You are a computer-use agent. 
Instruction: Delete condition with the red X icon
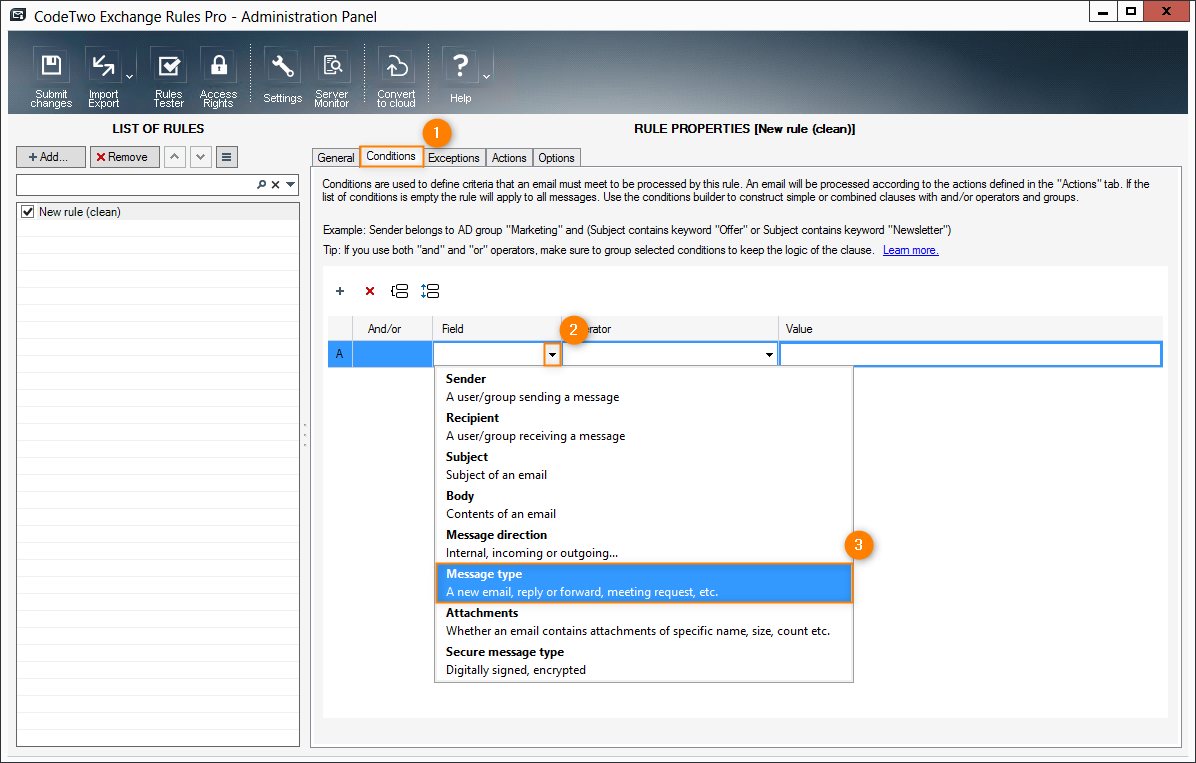click(x=370, y=291)
